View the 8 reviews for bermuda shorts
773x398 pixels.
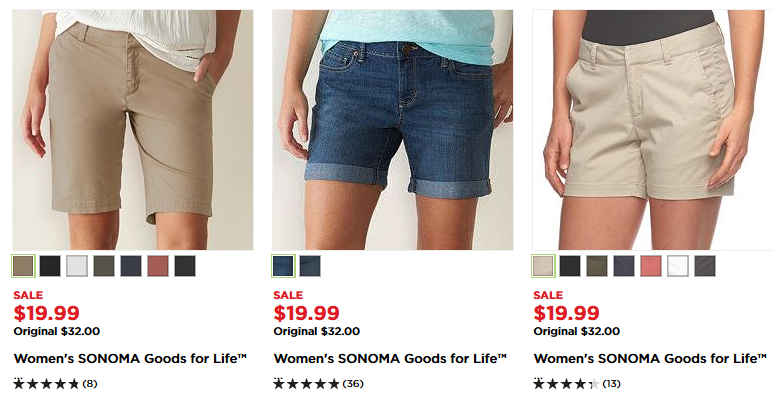pyautogui.click(x=55, y=383)
